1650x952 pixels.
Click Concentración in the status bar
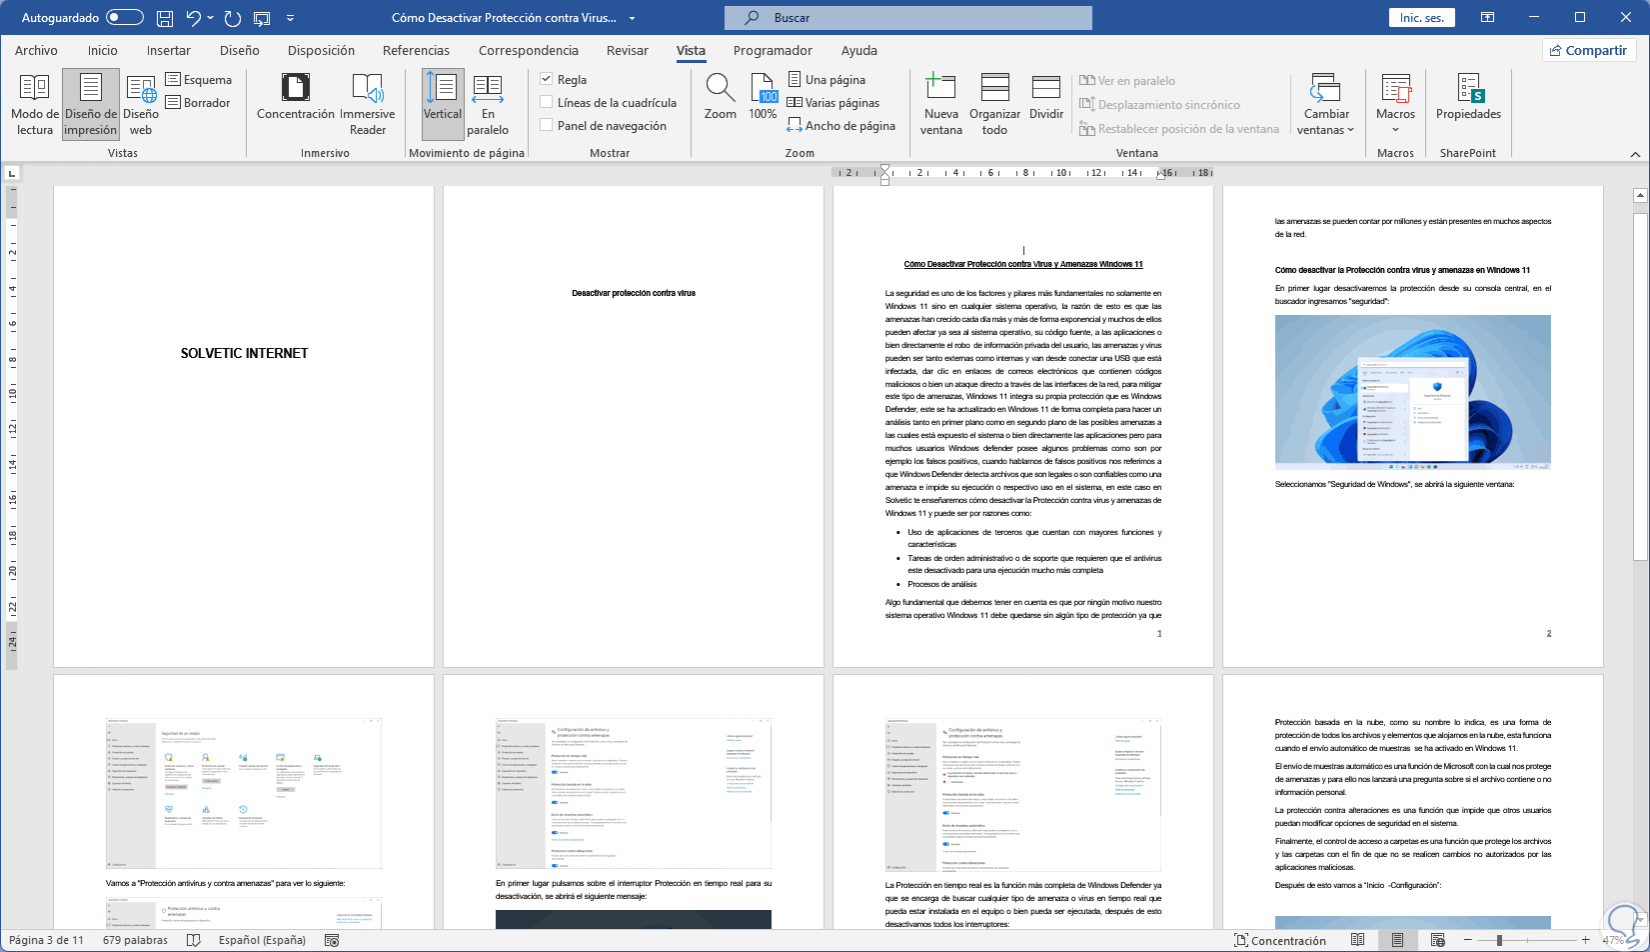[x=1280, y=940]
